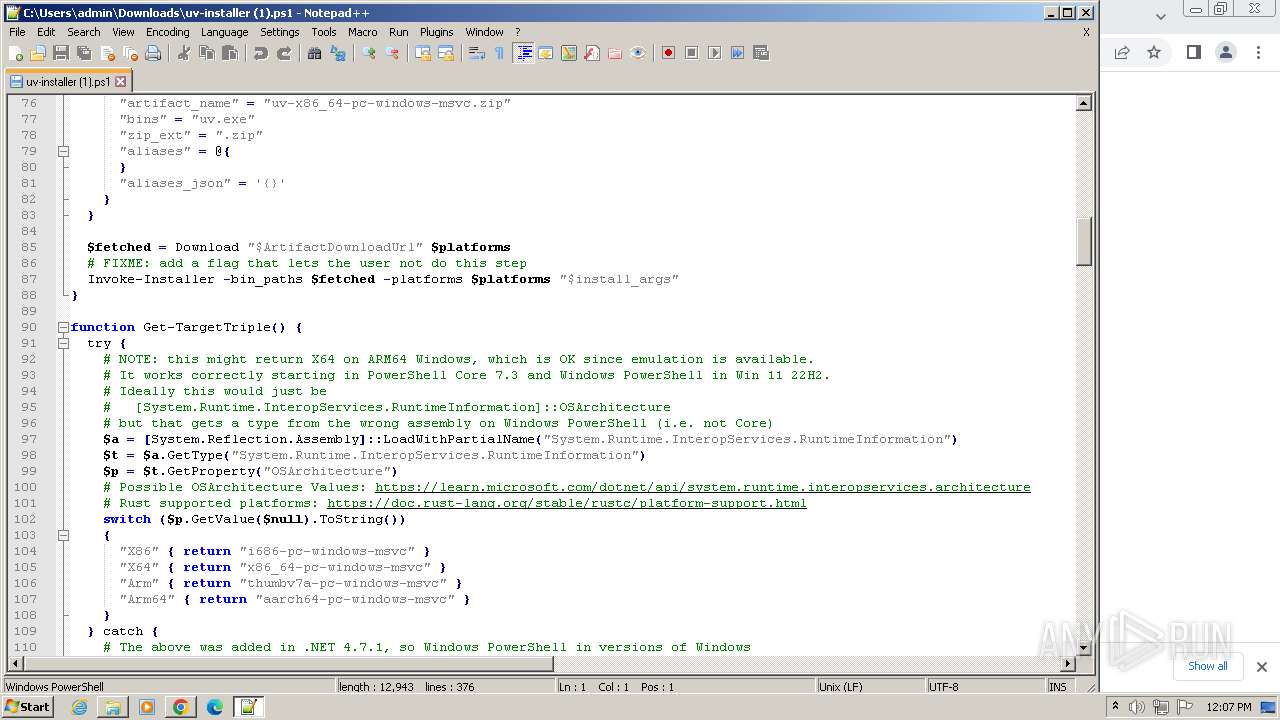The height and width of the screenshot is (720, 1280).
Task: Open the Search menu
Action: pos(83,32)
